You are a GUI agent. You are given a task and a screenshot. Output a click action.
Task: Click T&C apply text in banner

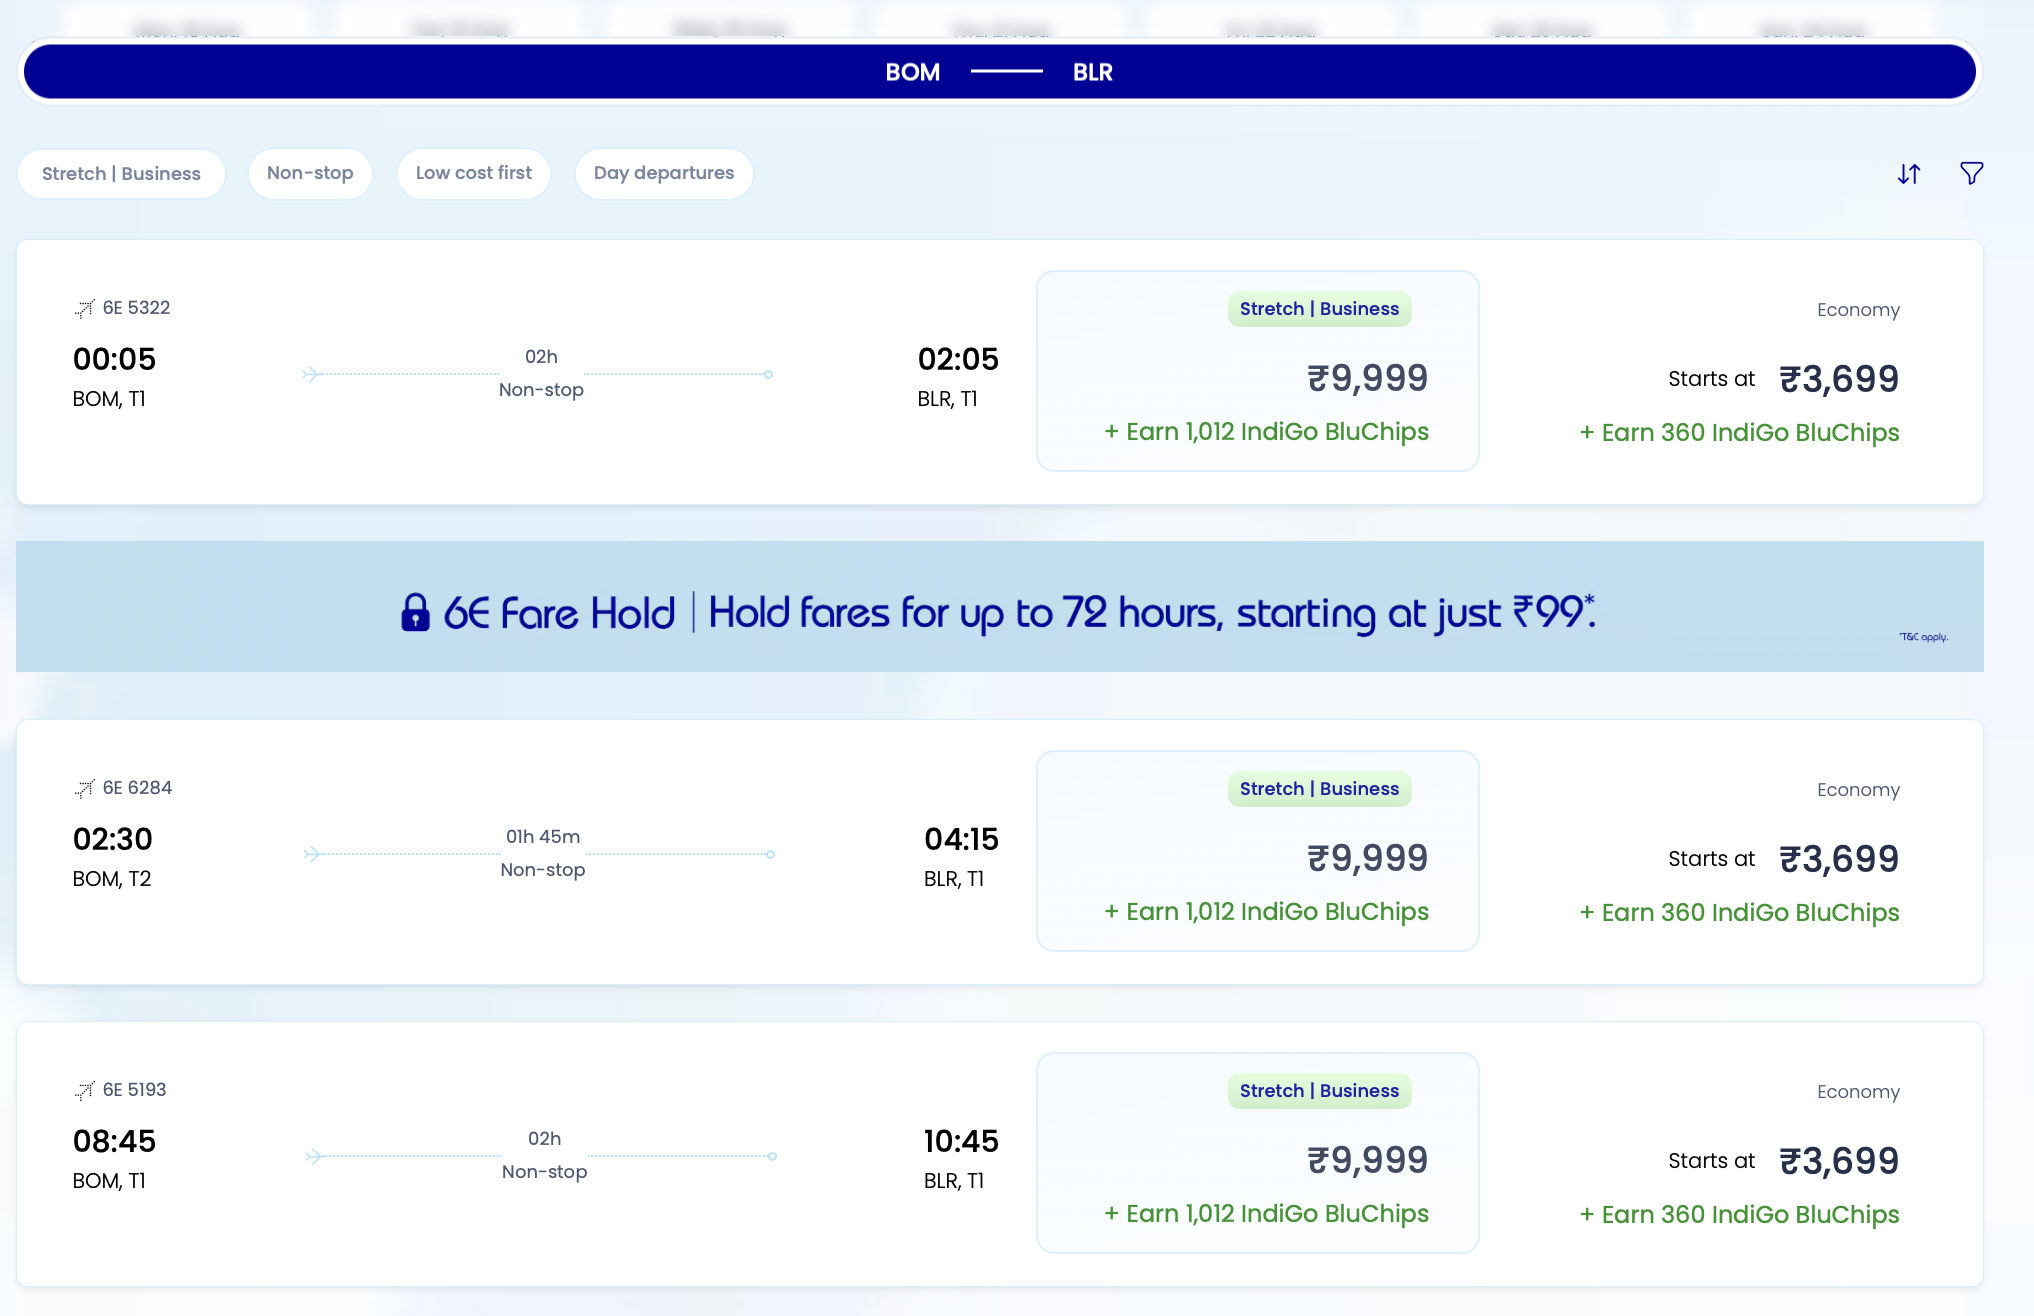coord(1923,637)
